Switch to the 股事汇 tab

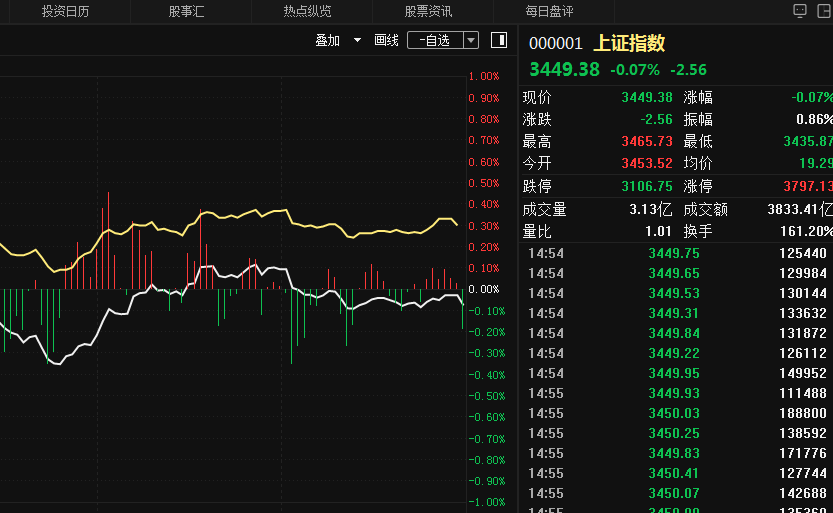186,11
